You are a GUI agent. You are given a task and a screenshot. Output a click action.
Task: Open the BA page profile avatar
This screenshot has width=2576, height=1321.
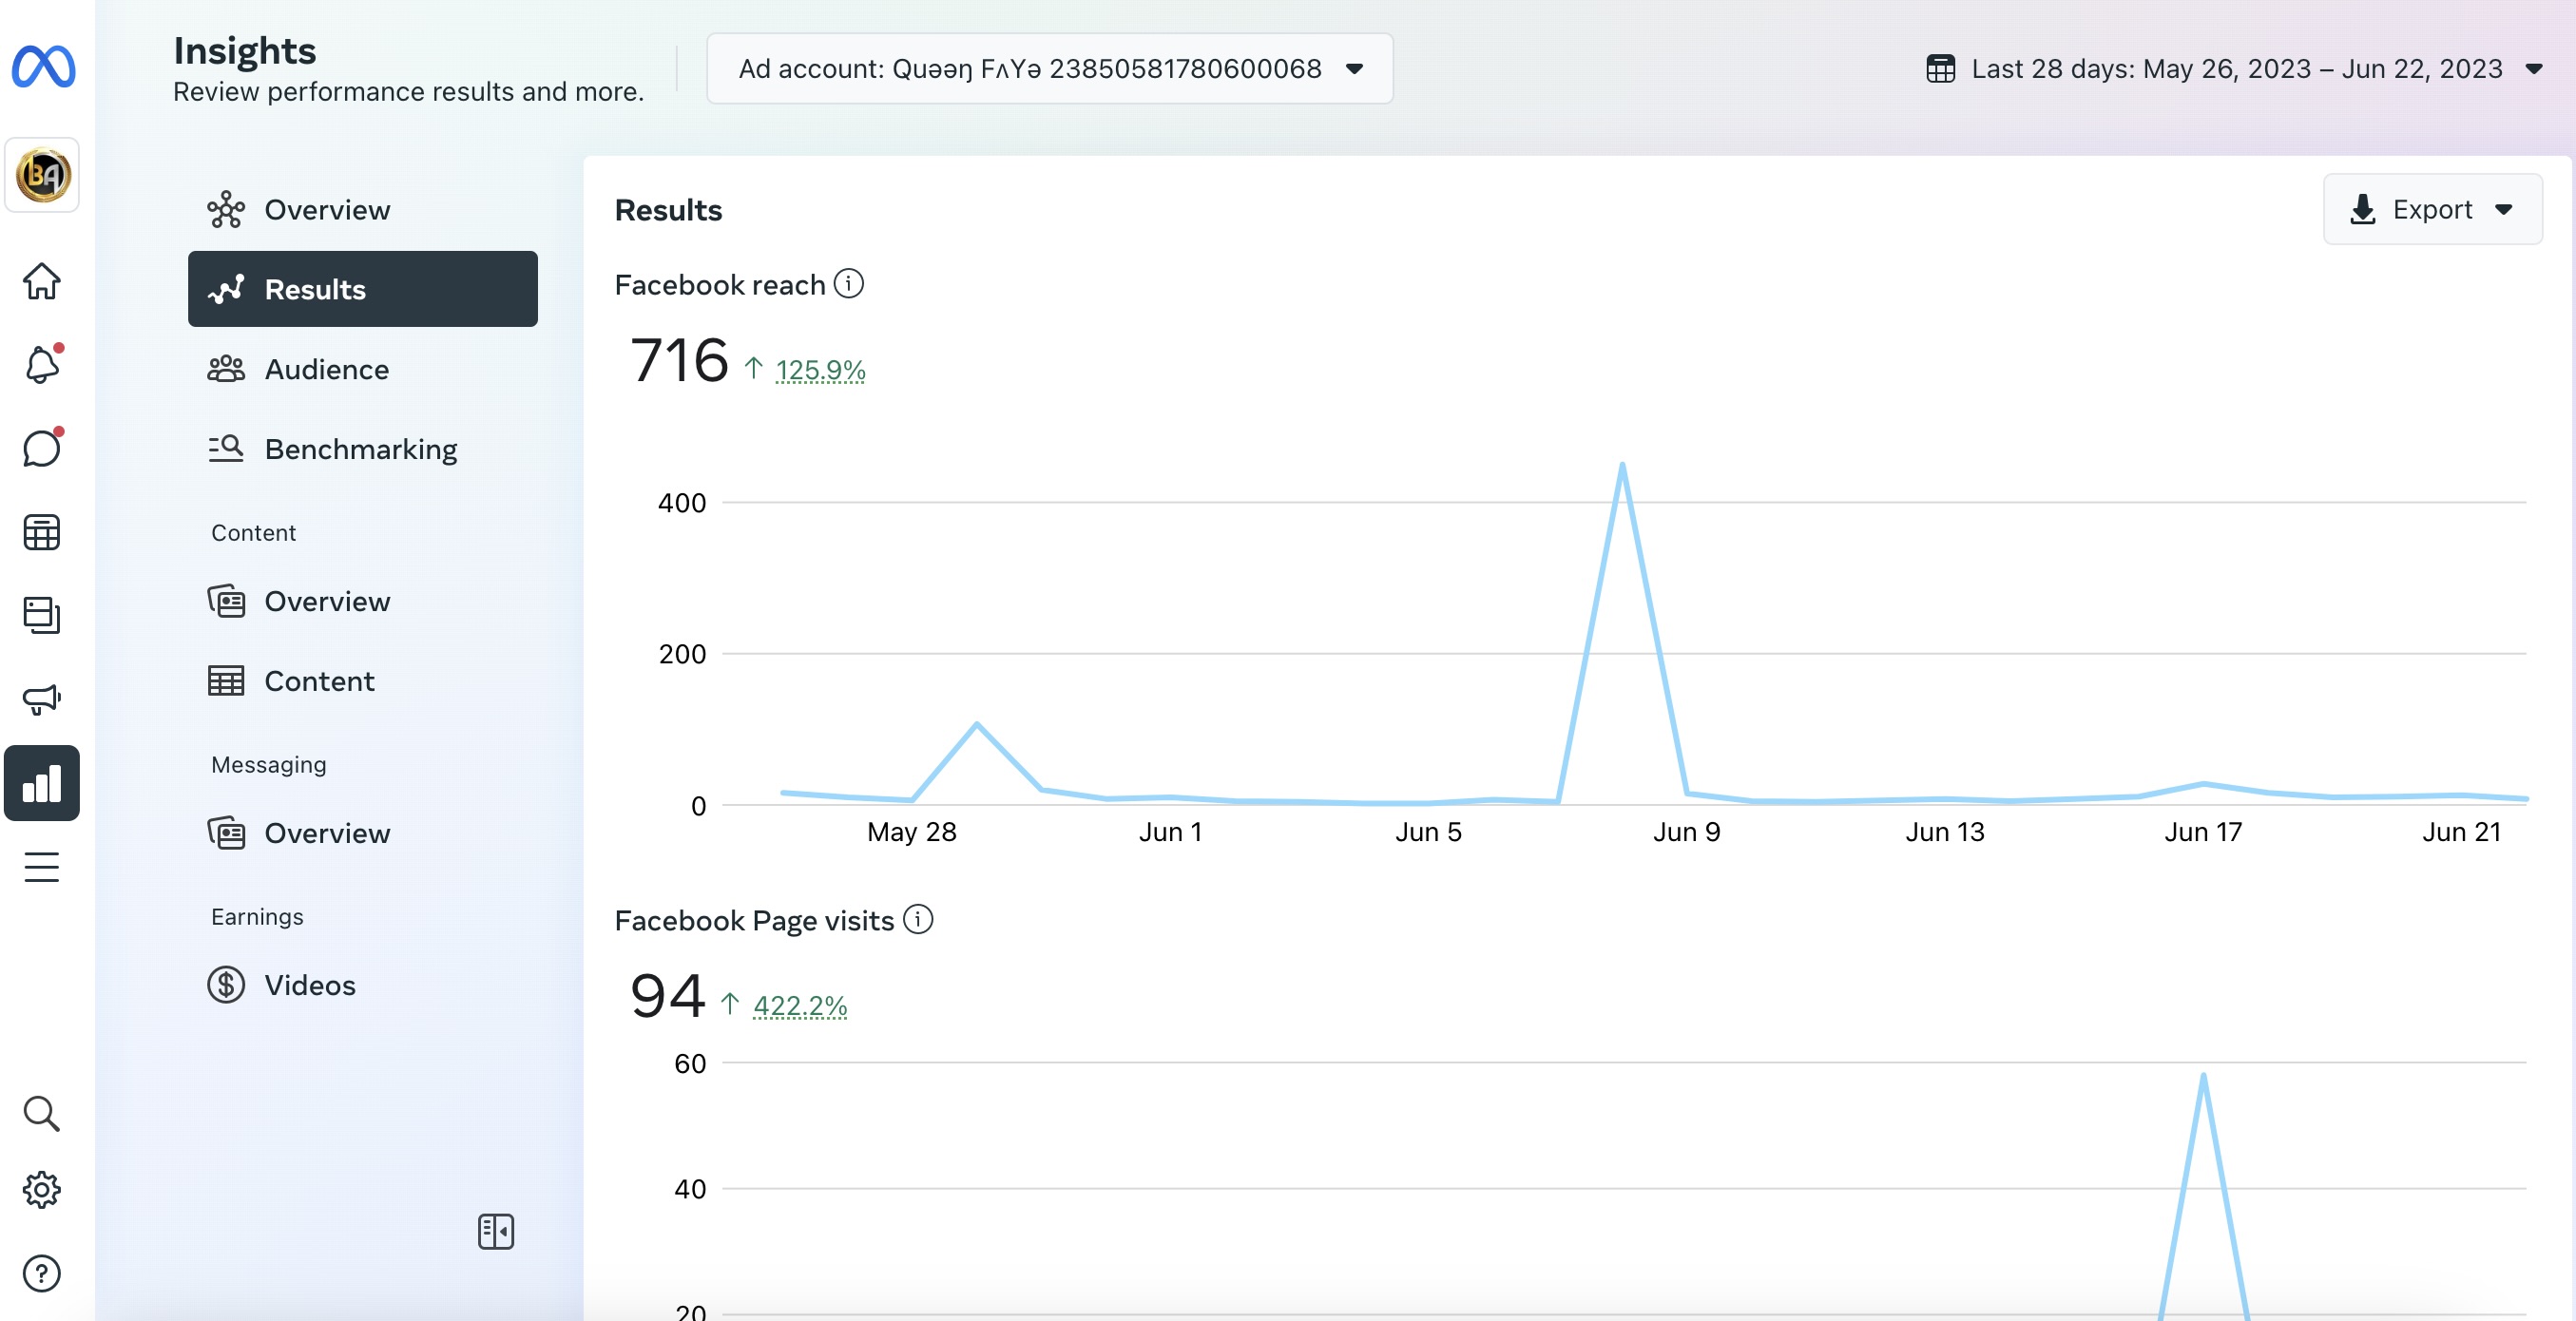point(42,175)
